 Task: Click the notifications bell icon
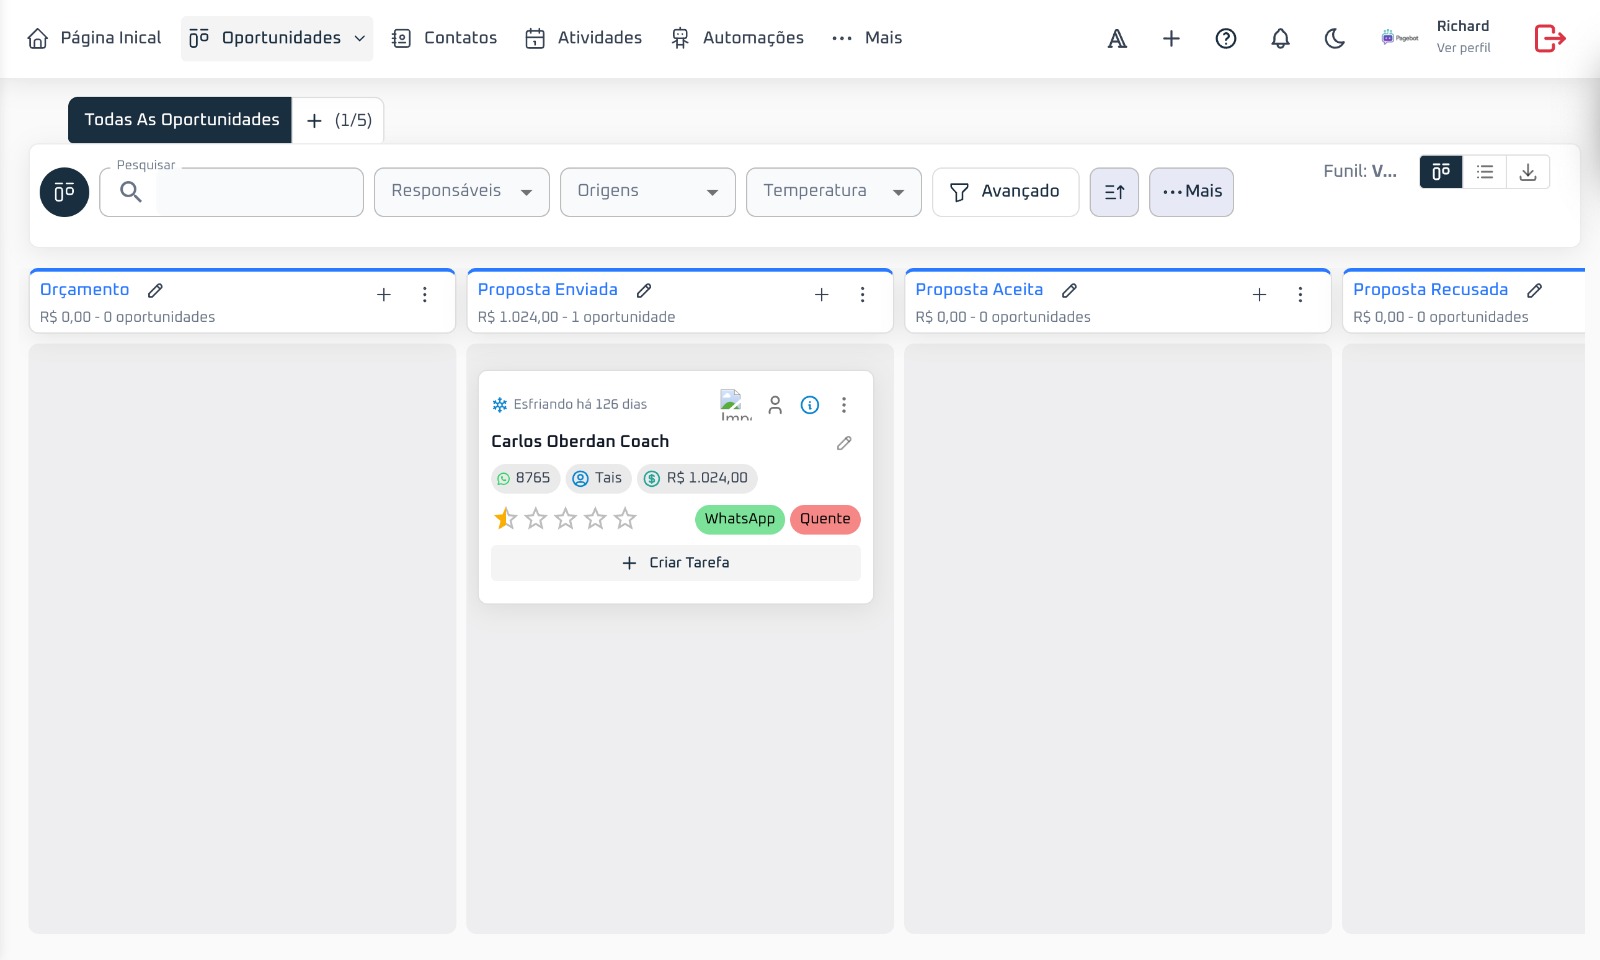coord(1280,38)
